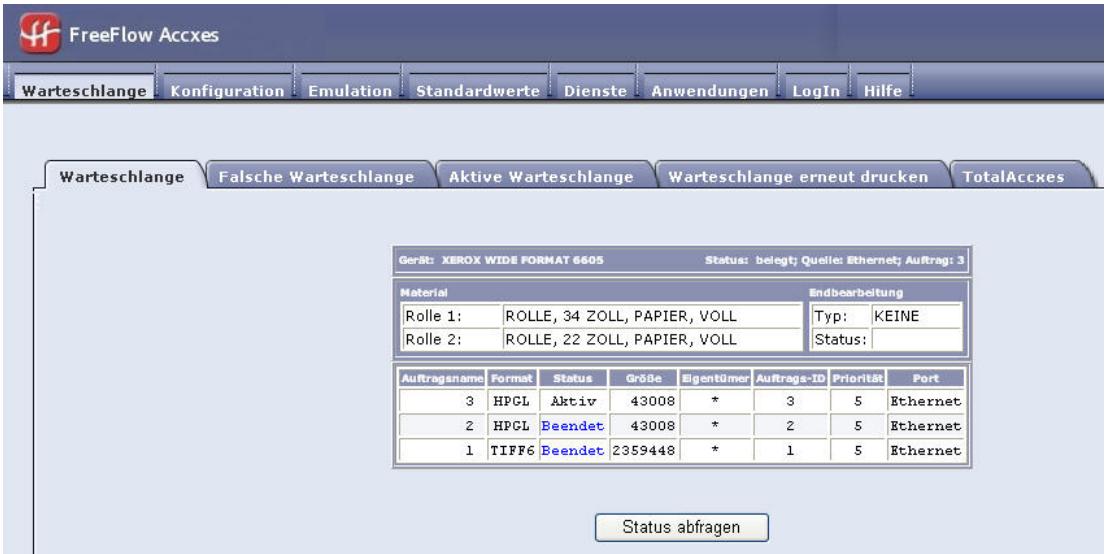Click the Typ: label under Endbearbeitung
1106x554 pixels.
point(831,316)
